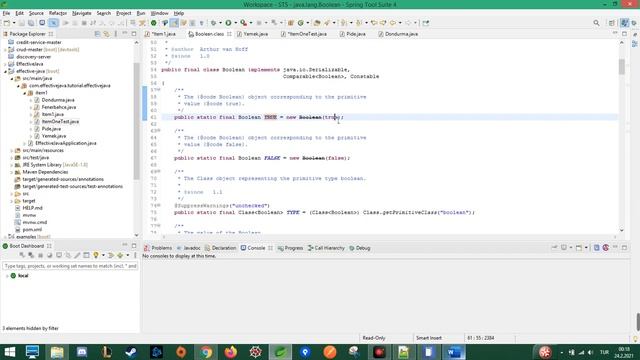The width and height of the screenshot is (640, 360).
Task: Click Collapse All in Package Explorer
Action: pyautogui.click(x=97, y=34)
